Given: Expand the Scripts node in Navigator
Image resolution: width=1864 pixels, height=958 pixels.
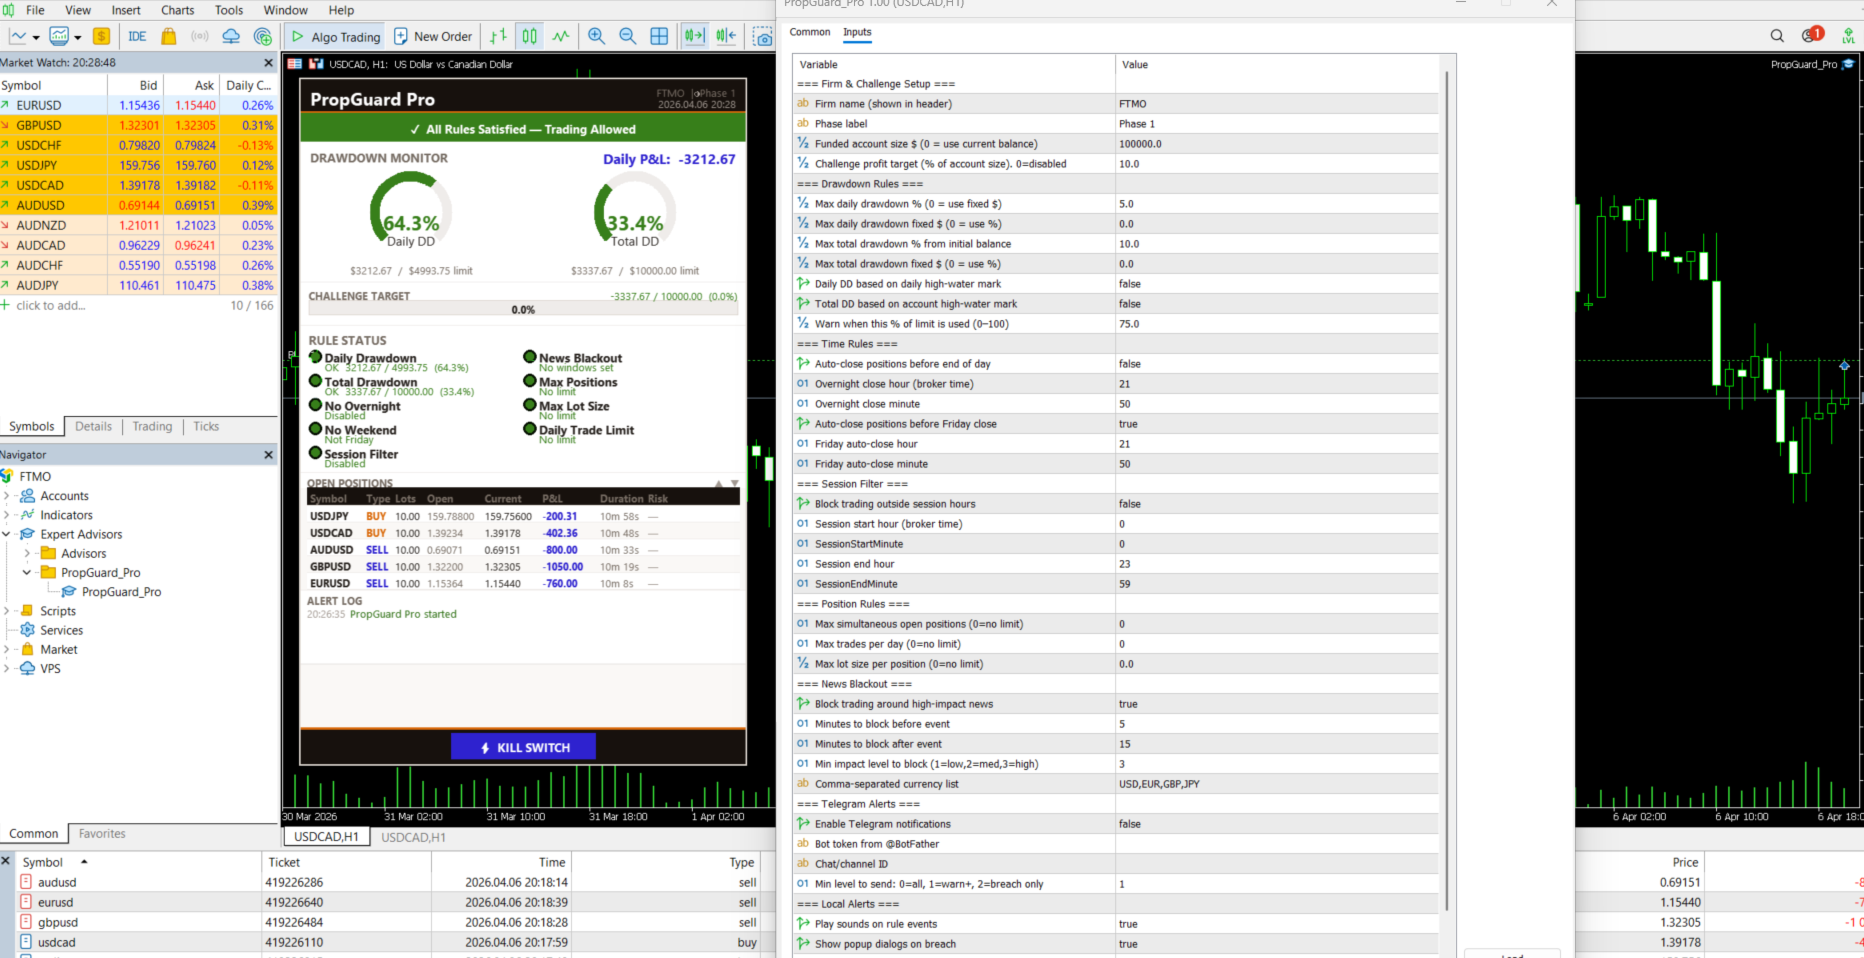Looking at the screenshot, I should coord(7,611).
